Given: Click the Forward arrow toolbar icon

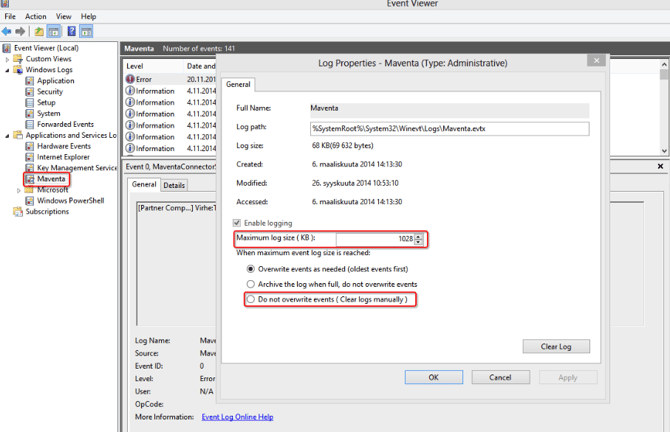Looking at the screenshot, I should 21,32.
